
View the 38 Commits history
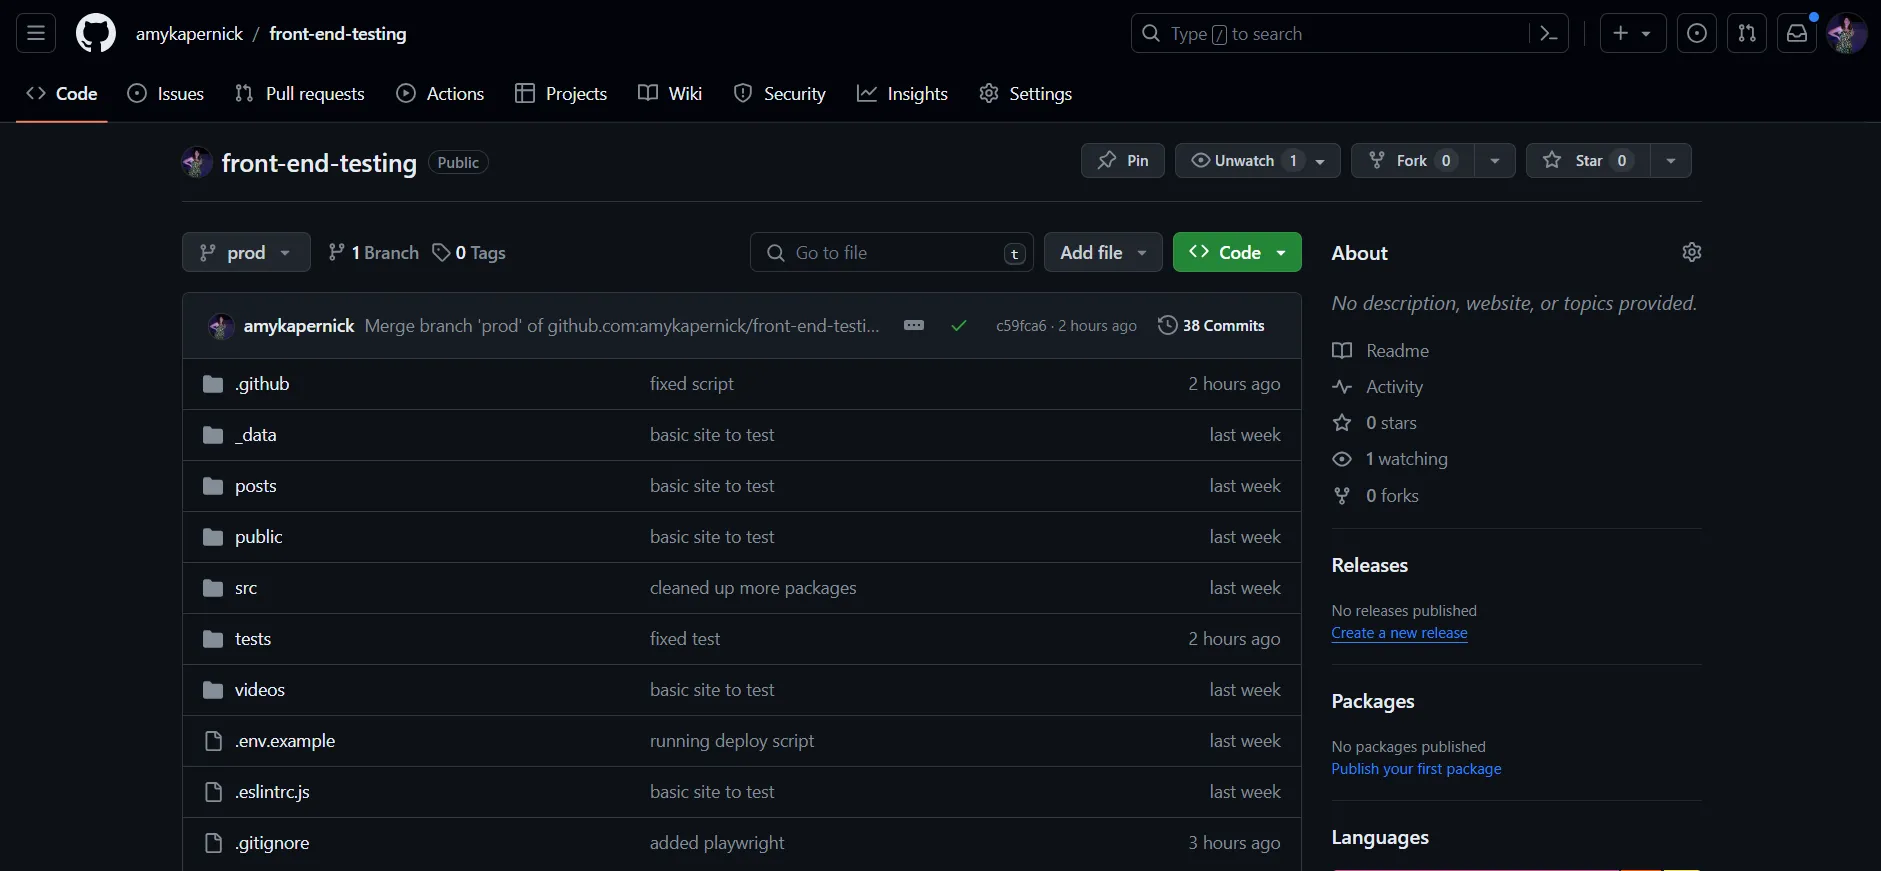pos(1211,326)
